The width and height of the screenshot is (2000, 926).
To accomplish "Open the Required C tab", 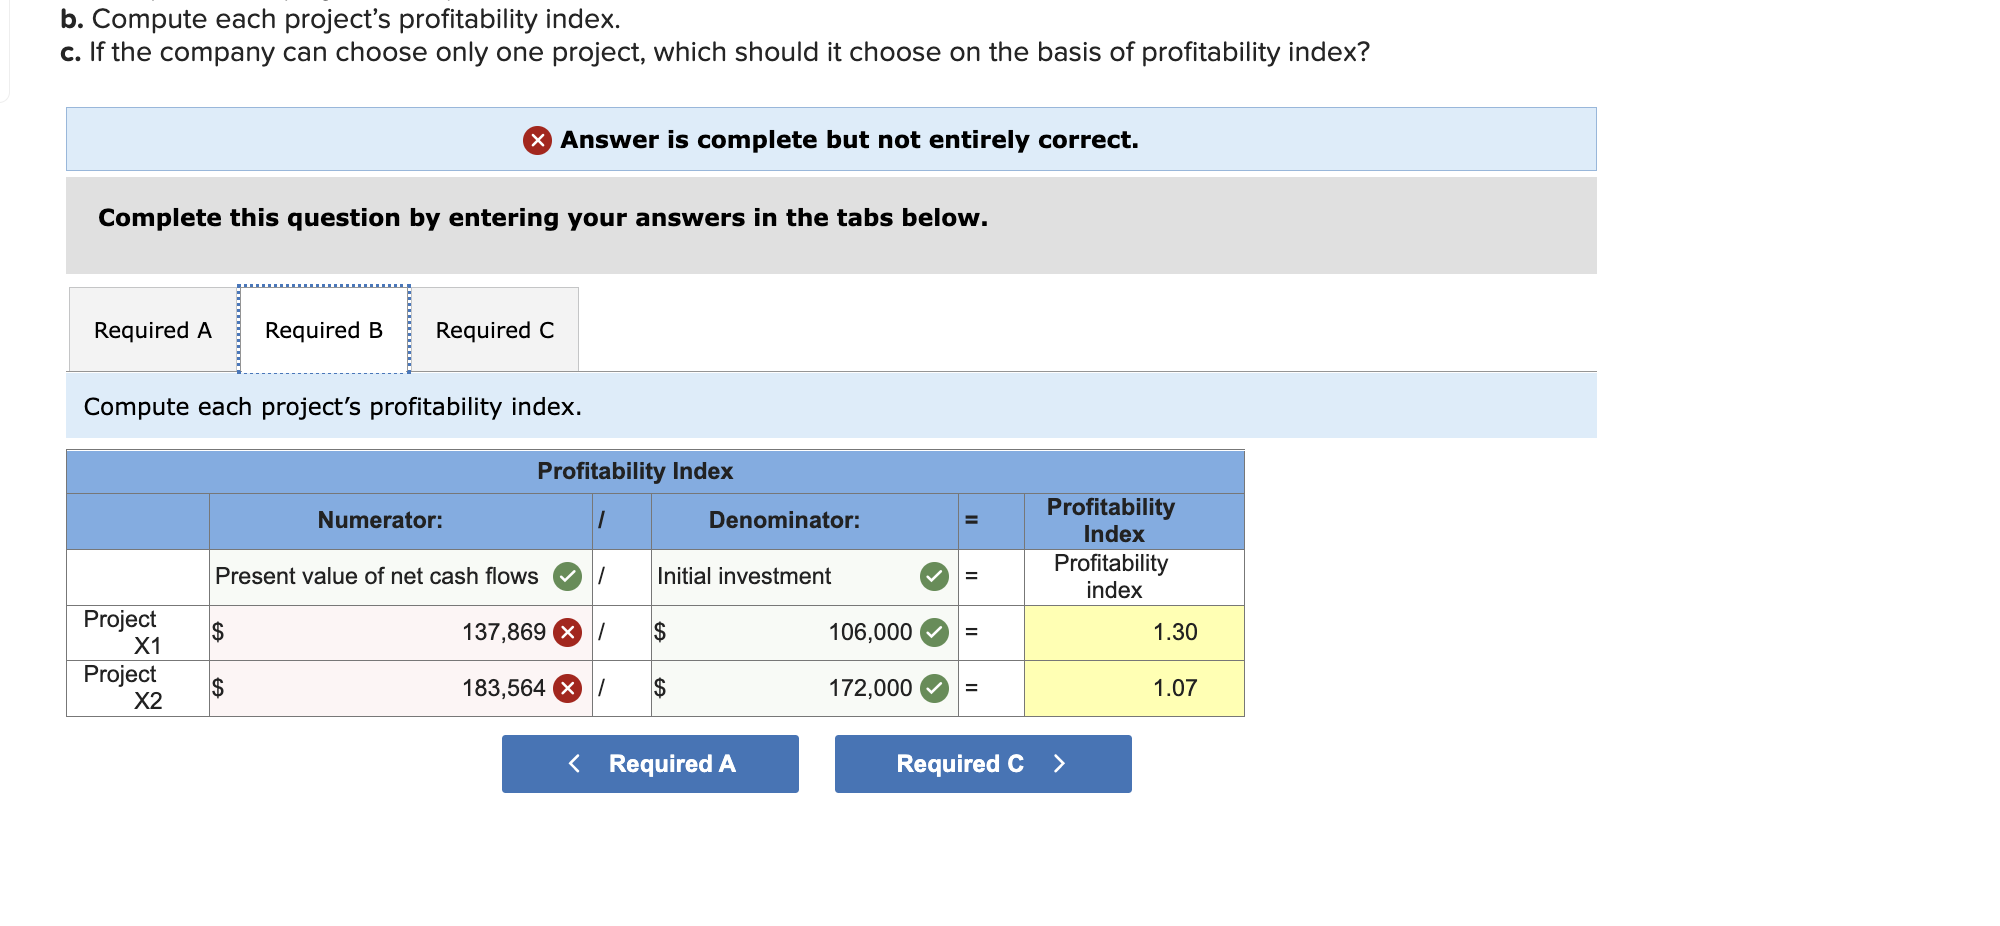I will [x=495, y=330].
